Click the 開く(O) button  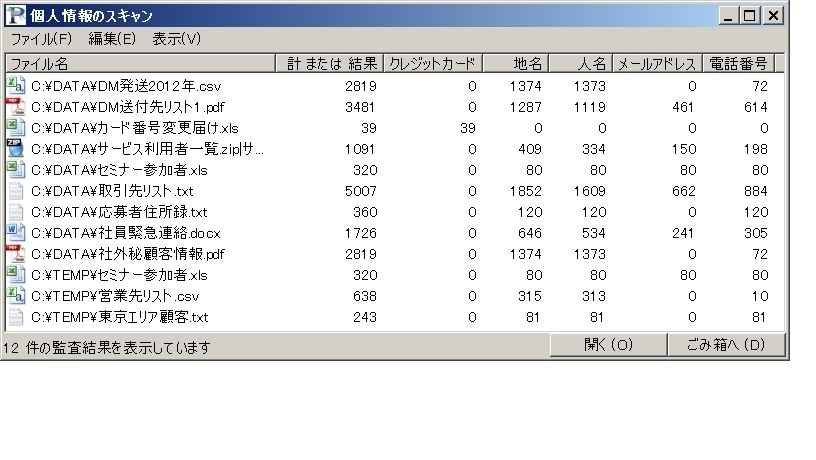coord(608,344)
